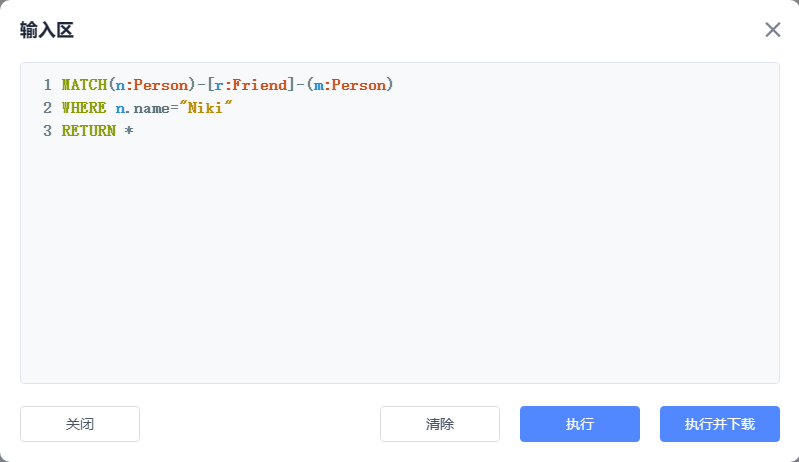The image size is (799, 462).
Task: Click the m:Person node pattern
Action: coord(349,85)
